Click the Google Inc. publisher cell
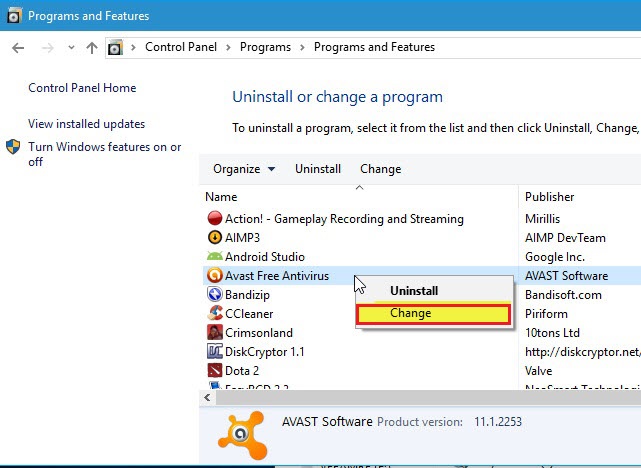The width and height of the screenshot is (641, 468). click(x=555, y=257)
